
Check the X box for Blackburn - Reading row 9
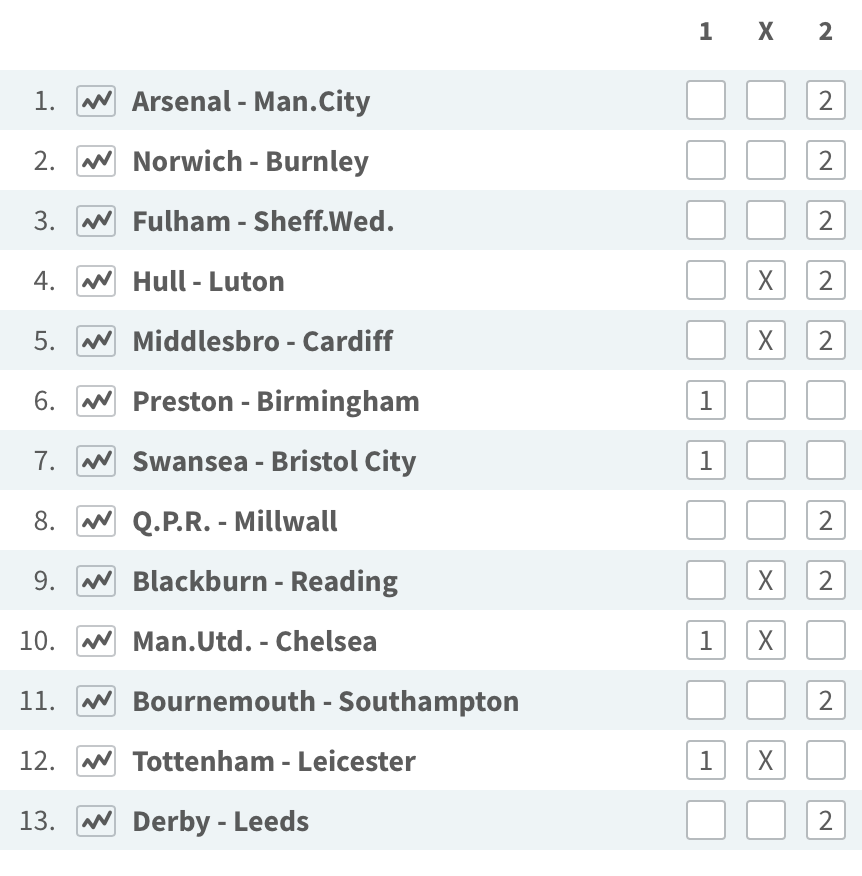766,580
